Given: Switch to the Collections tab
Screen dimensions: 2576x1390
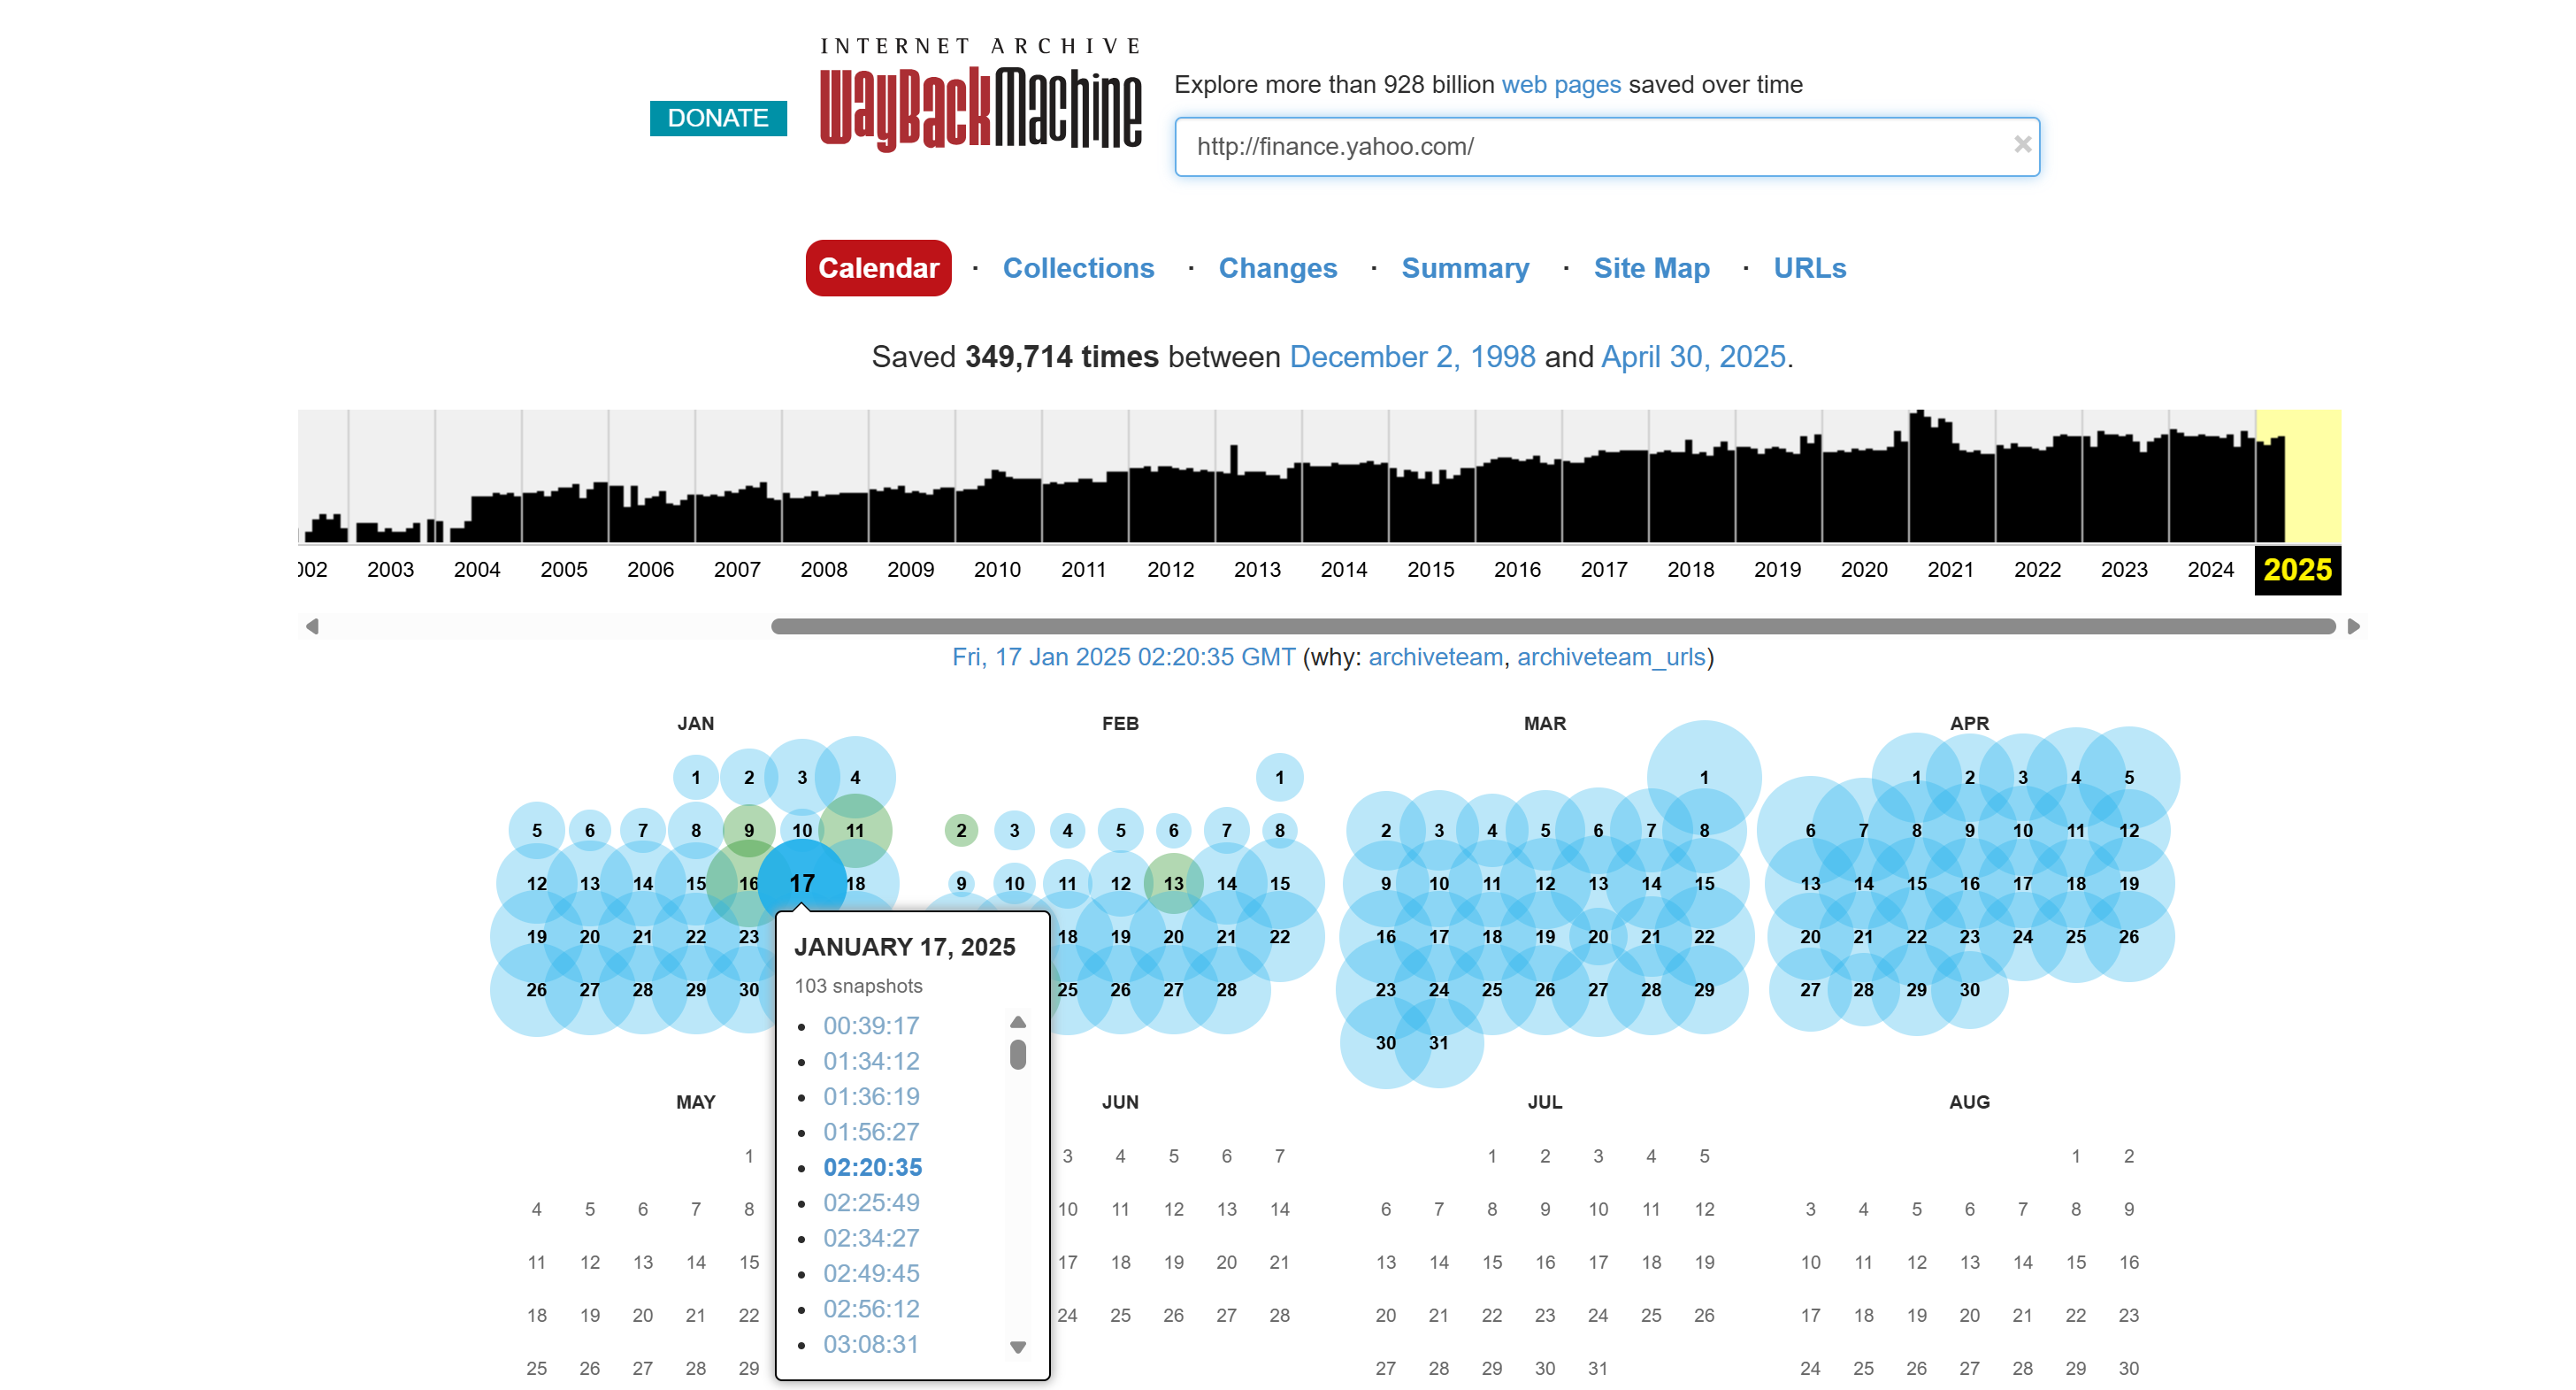Looking at the screenshot, I should (x=1079, y=268).
